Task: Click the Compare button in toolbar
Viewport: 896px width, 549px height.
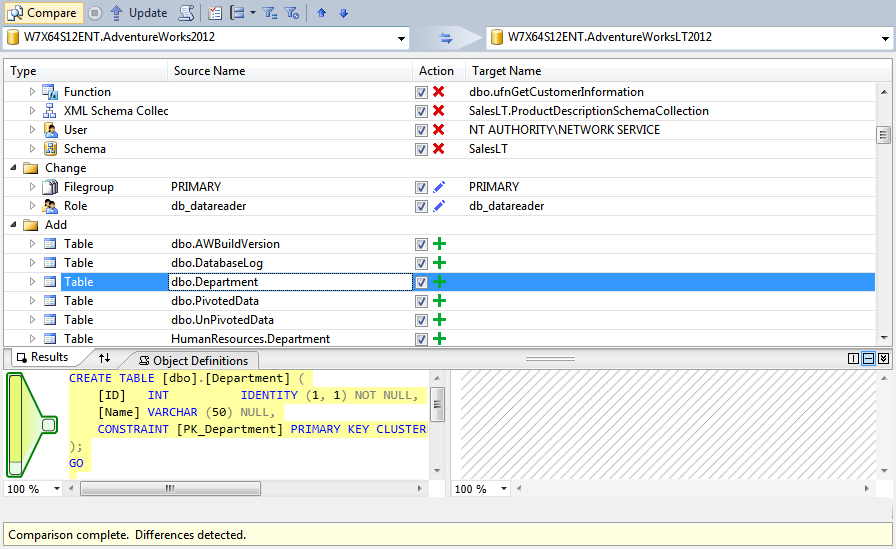Action: click(42, 13)
